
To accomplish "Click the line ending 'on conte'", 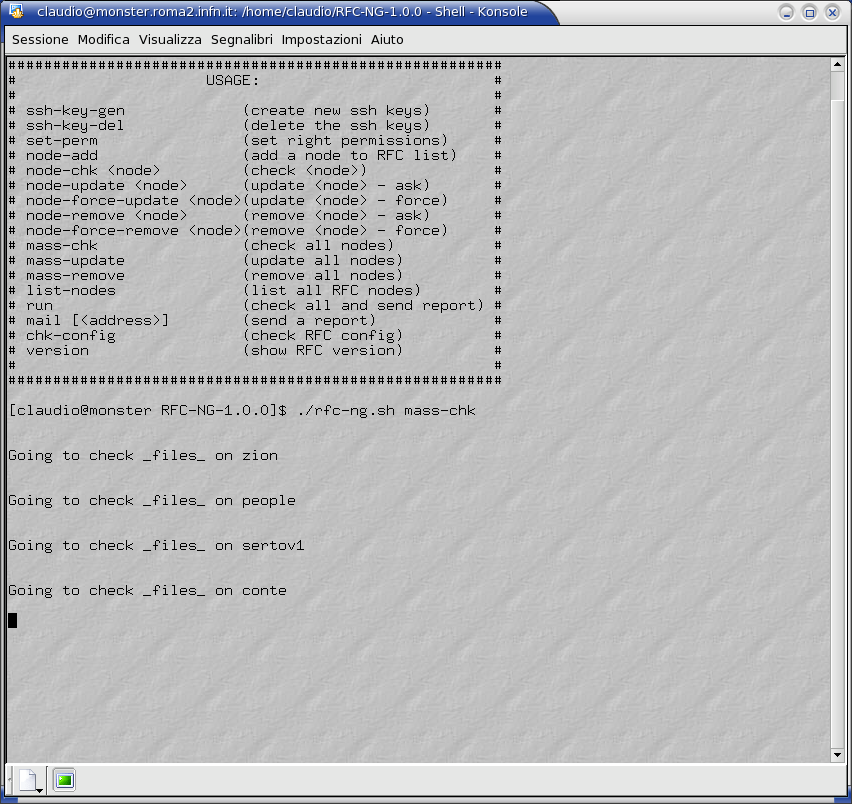I will pos(147,591).
